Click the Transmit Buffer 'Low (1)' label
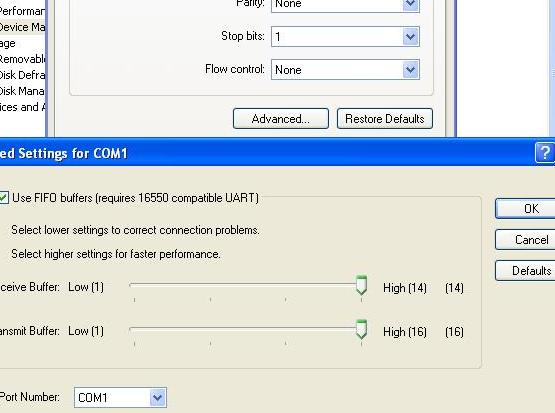The width and height of the screenshot is (555, 413). [86, 331]
